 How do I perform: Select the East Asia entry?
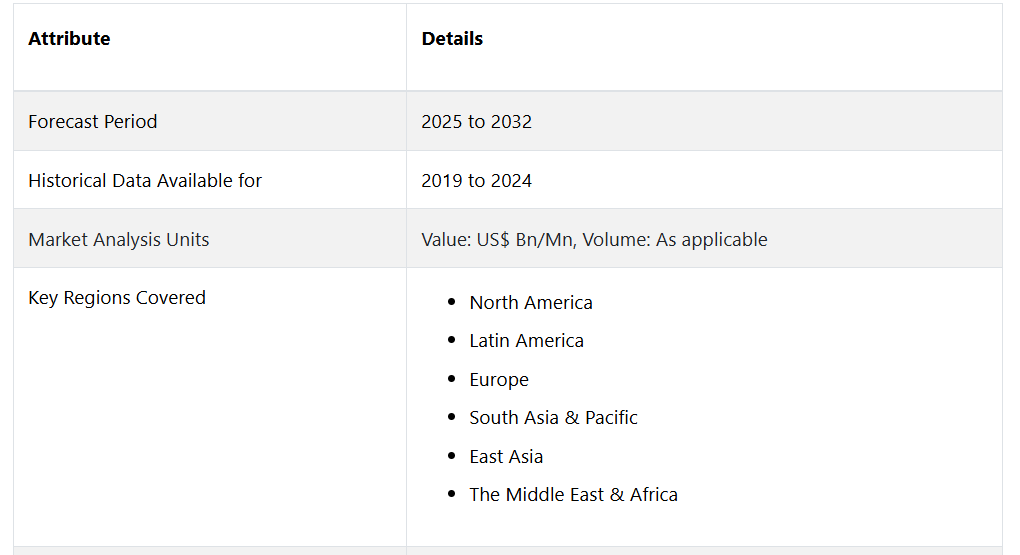click(x=506, y=456)
